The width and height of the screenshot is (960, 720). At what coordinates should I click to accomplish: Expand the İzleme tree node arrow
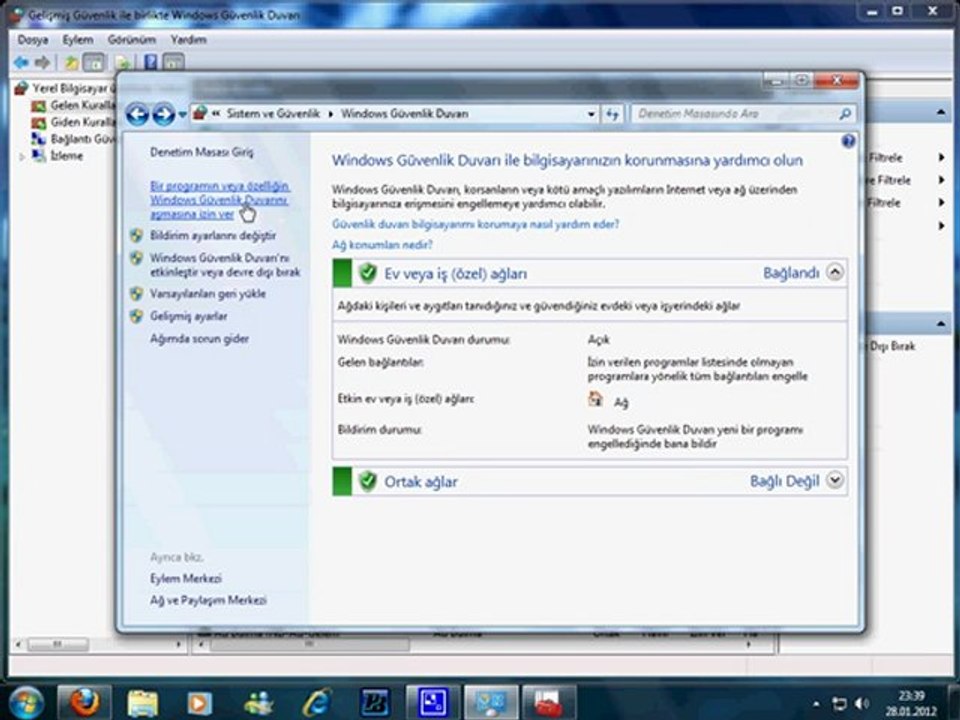tap(22, 157)
